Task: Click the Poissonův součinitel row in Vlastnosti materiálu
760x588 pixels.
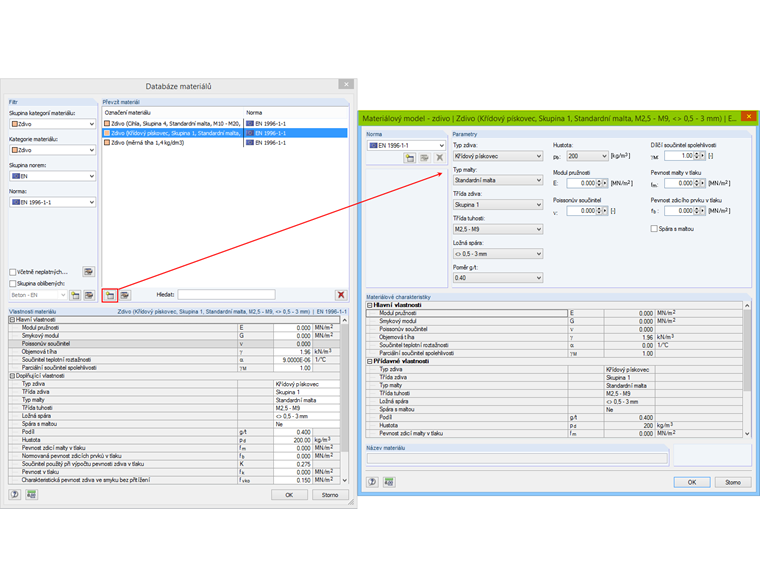Action: coord(174,344)
